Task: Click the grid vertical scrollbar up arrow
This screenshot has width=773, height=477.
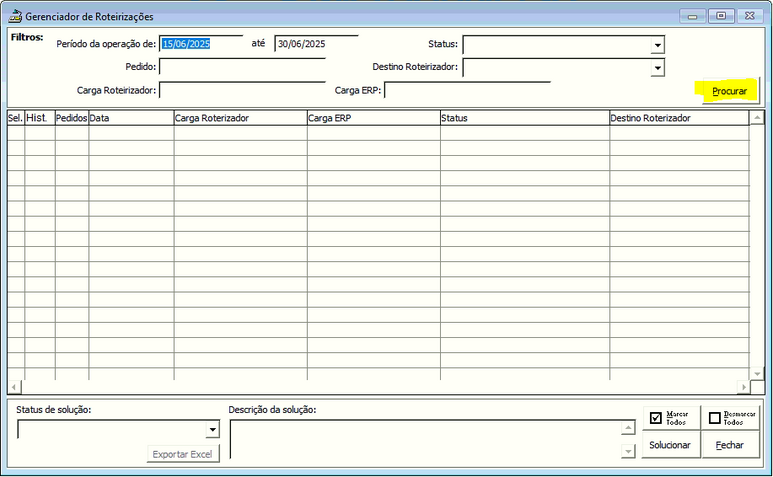Action: tap(757, 118)
